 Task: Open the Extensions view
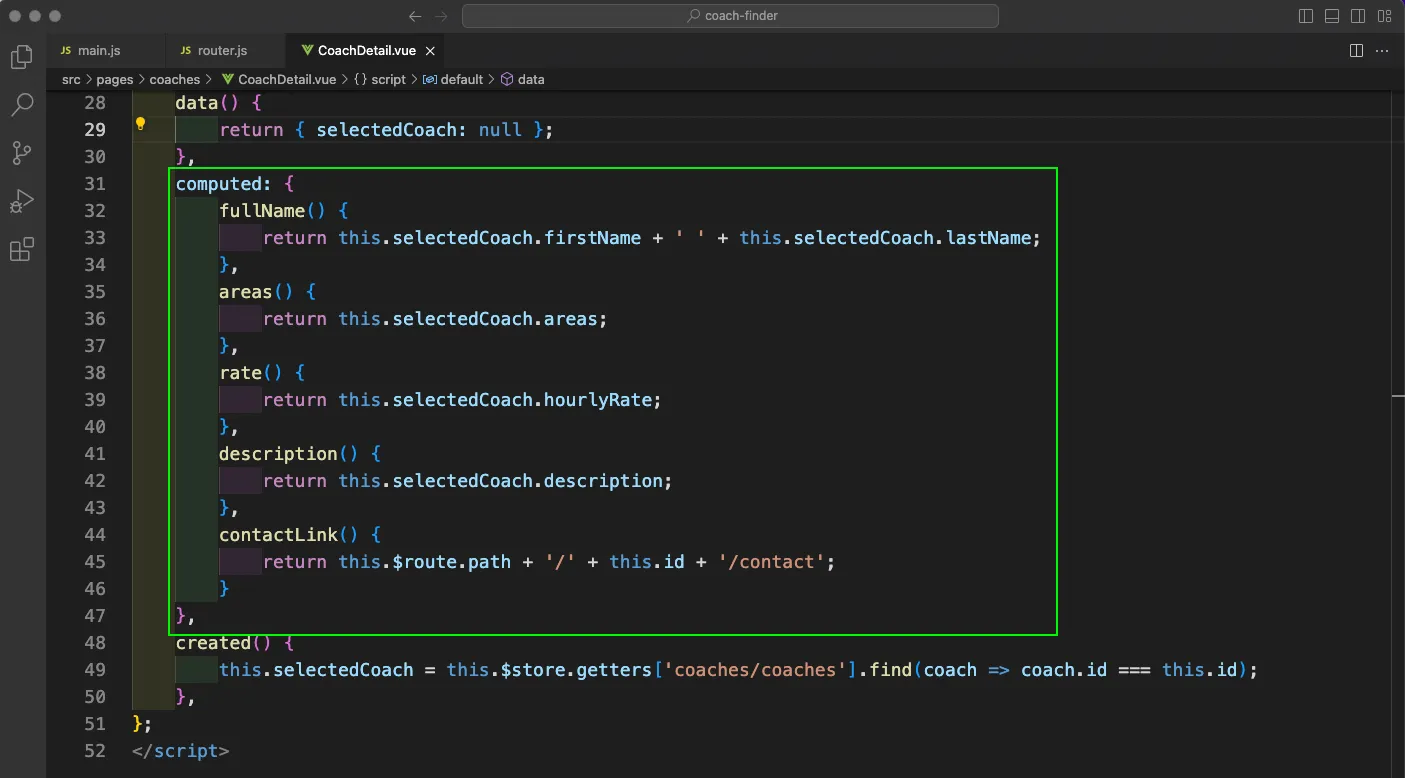[21, 250]
